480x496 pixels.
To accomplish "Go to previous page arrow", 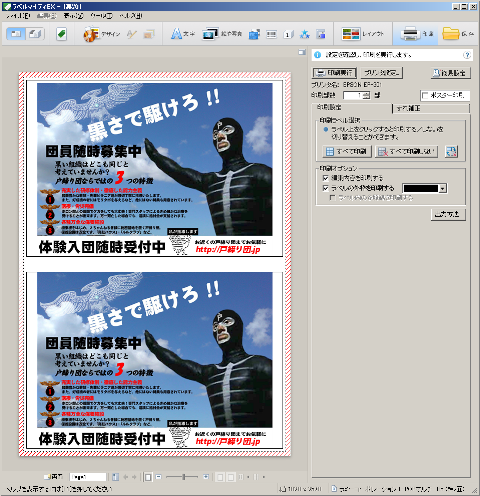I will [126, 477].
